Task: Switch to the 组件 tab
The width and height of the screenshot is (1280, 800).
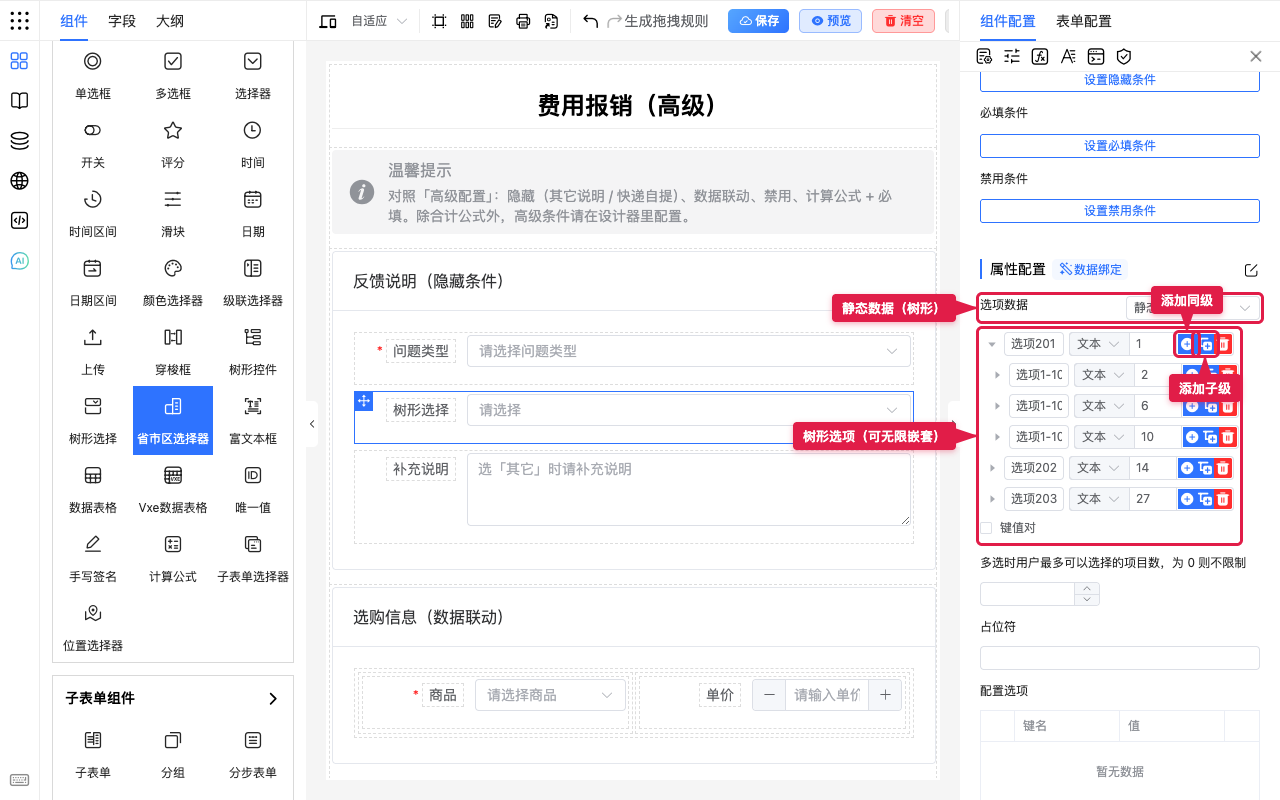Action: (x=74, y=21)
